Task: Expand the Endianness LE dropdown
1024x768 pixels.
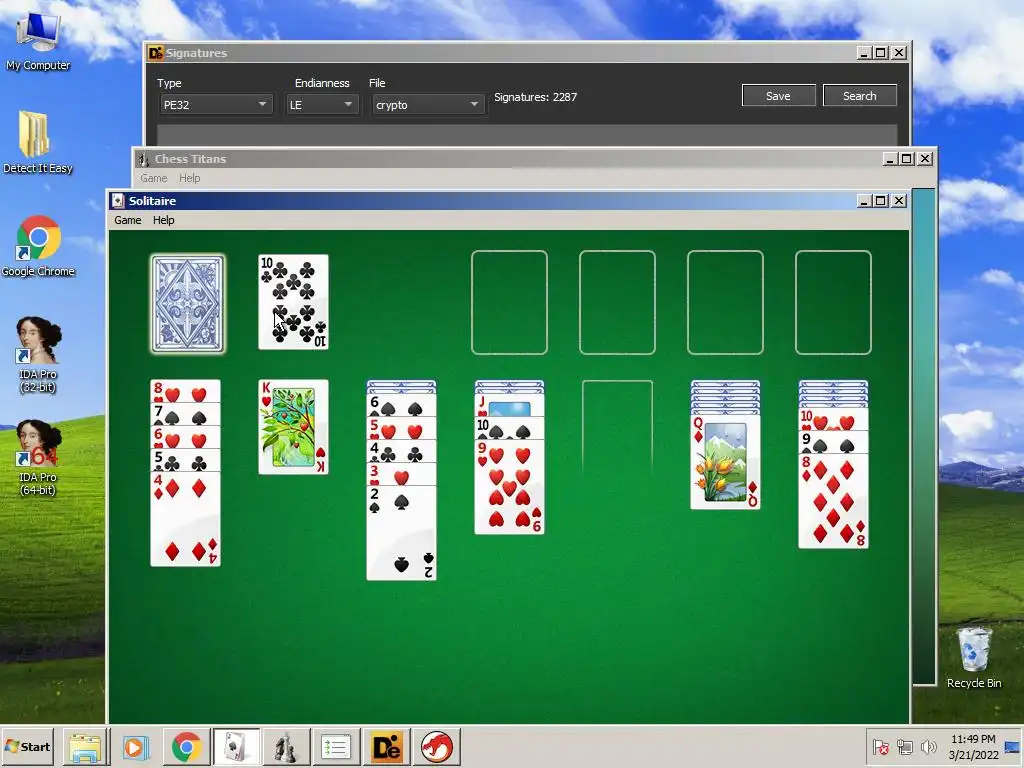Action: point(322,104)
